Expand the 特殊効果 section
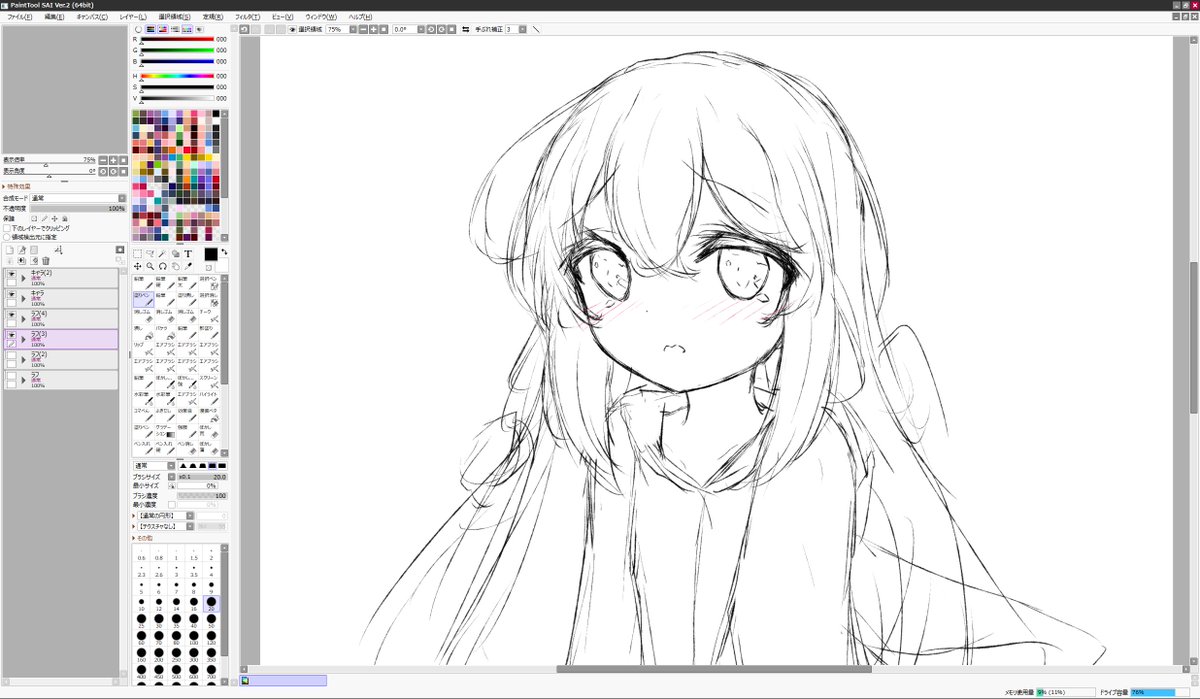The width and height of the screenshot is (1200, 699). pyautogui.click(x=17, y=186)
